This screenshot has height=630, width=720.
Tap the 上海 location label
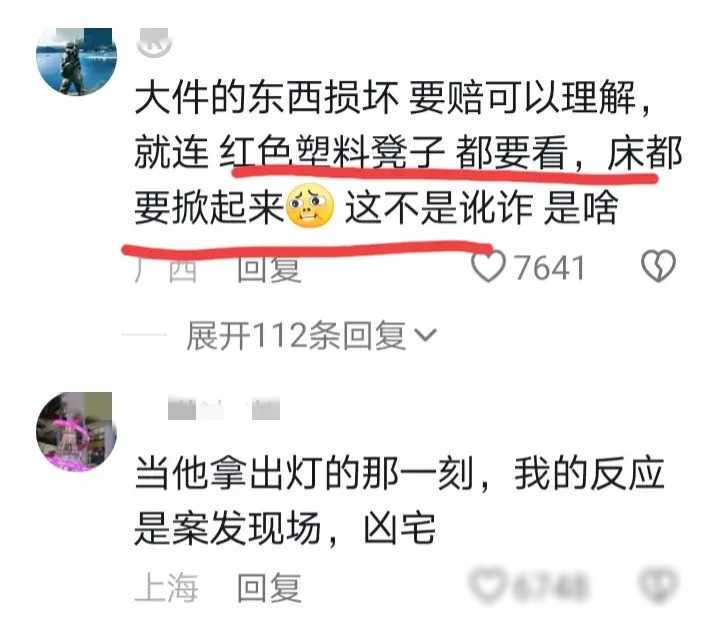pos(166,587)
